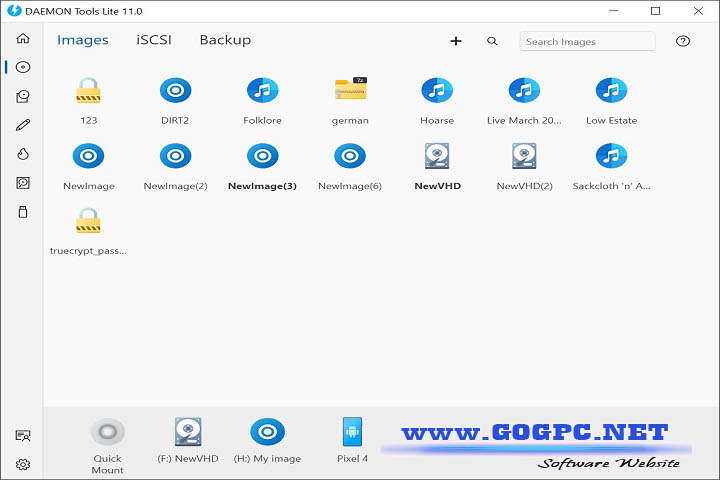Select the Live March 20... audio image
This screenshot has width=720, height=480.
tap(524, 101)
